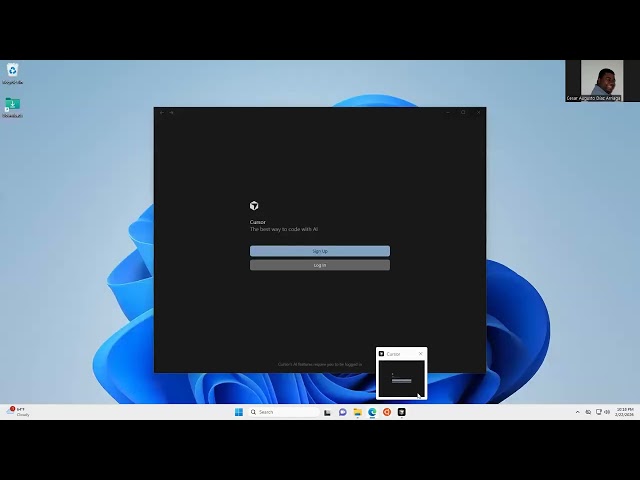
Task: Click the meeting participant video thumbnail
Action: (x=602, y=81)
